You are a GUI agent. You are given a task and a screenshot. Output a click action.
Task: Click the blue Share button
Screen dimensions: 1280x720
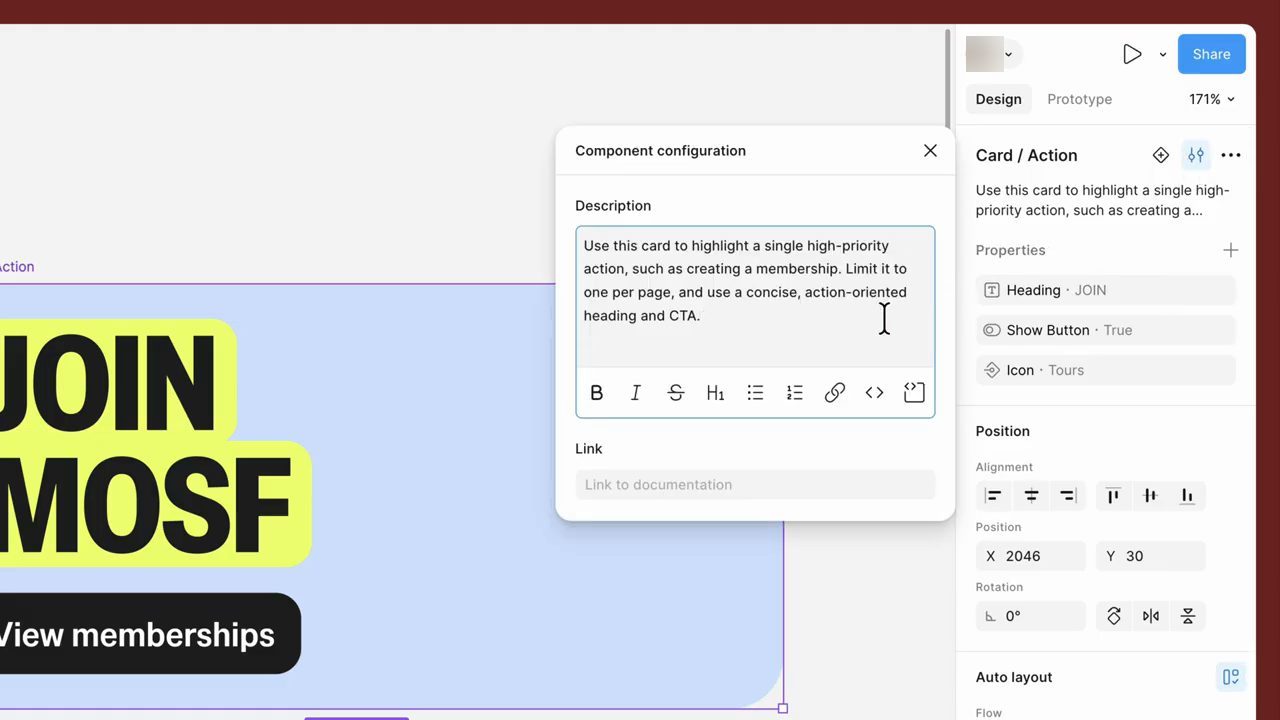point(1212,54)
